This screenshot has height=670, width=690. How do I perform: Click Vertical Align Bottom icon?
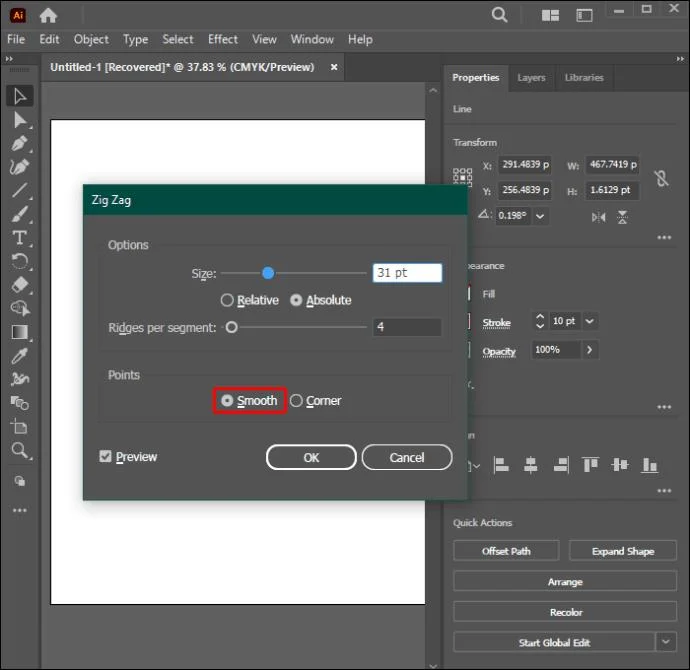click(x=650, y=465)
